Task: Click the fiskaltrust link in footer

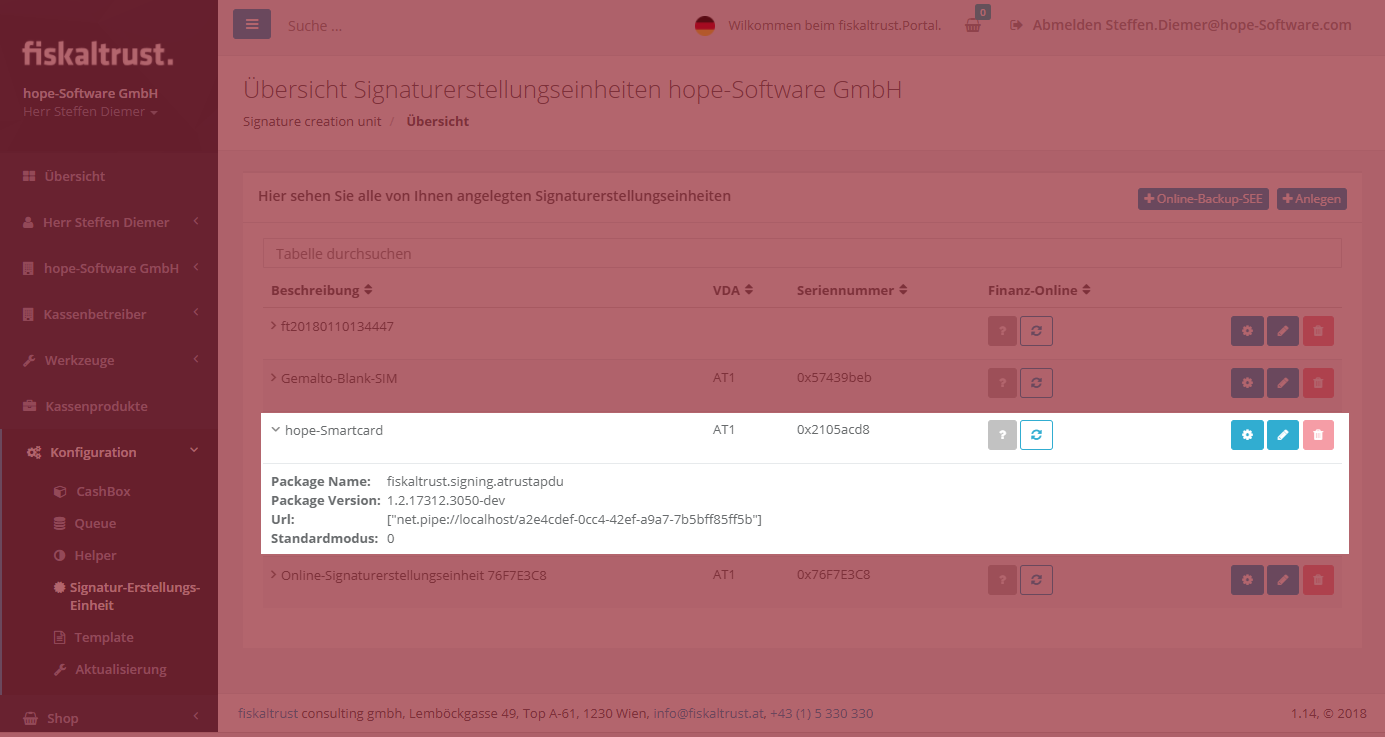Action: [268, 713]
